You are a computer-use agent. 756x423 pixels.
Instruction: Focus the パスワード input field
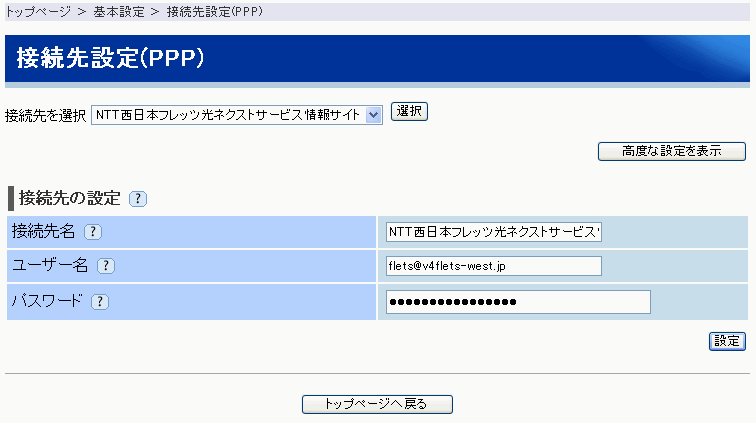click(518, 302)
